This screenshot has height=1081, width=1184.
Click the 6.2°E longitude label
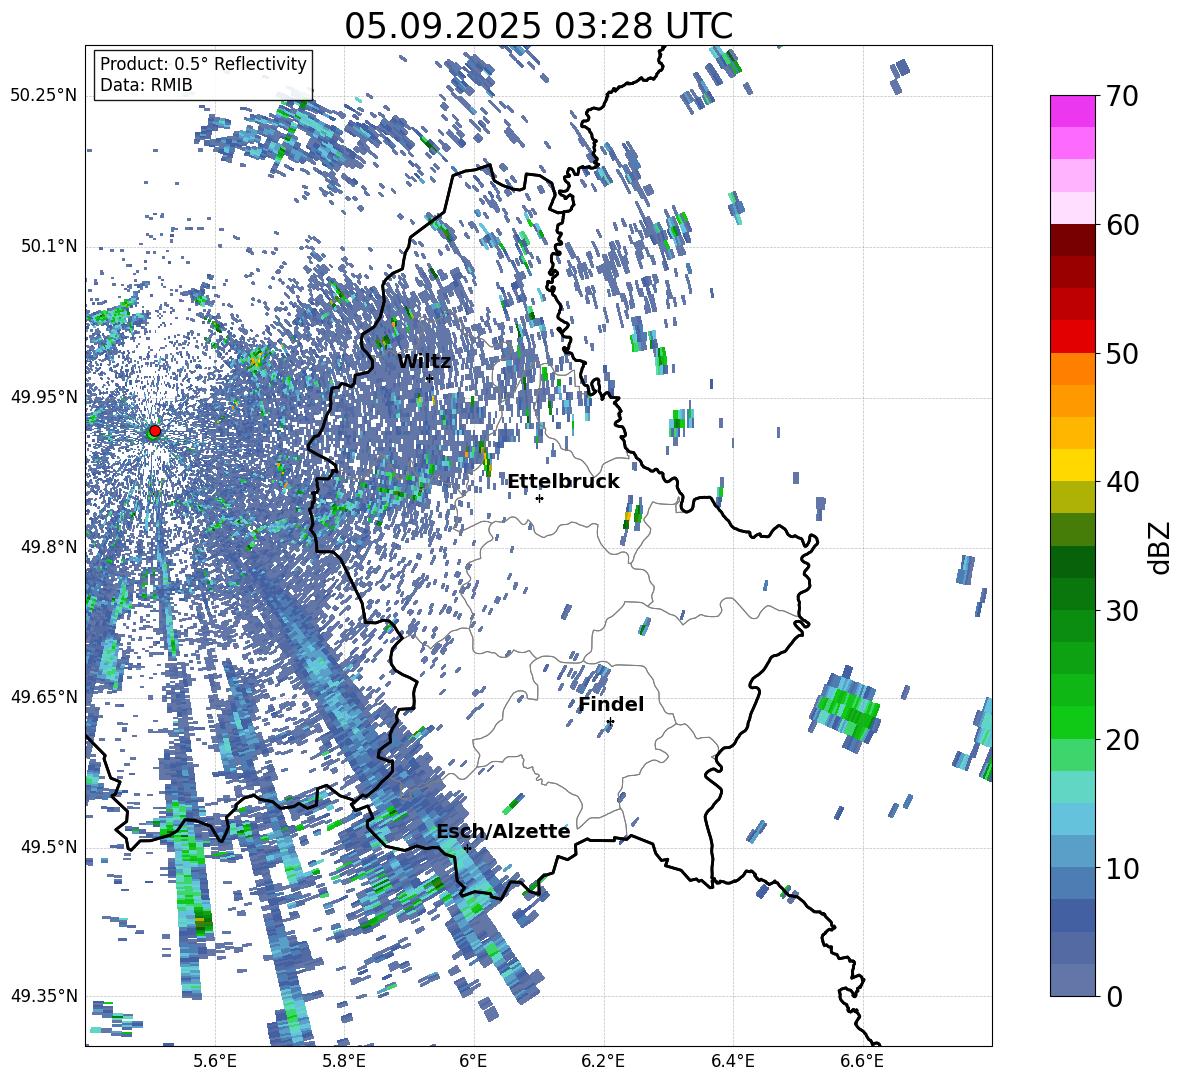603,1061
